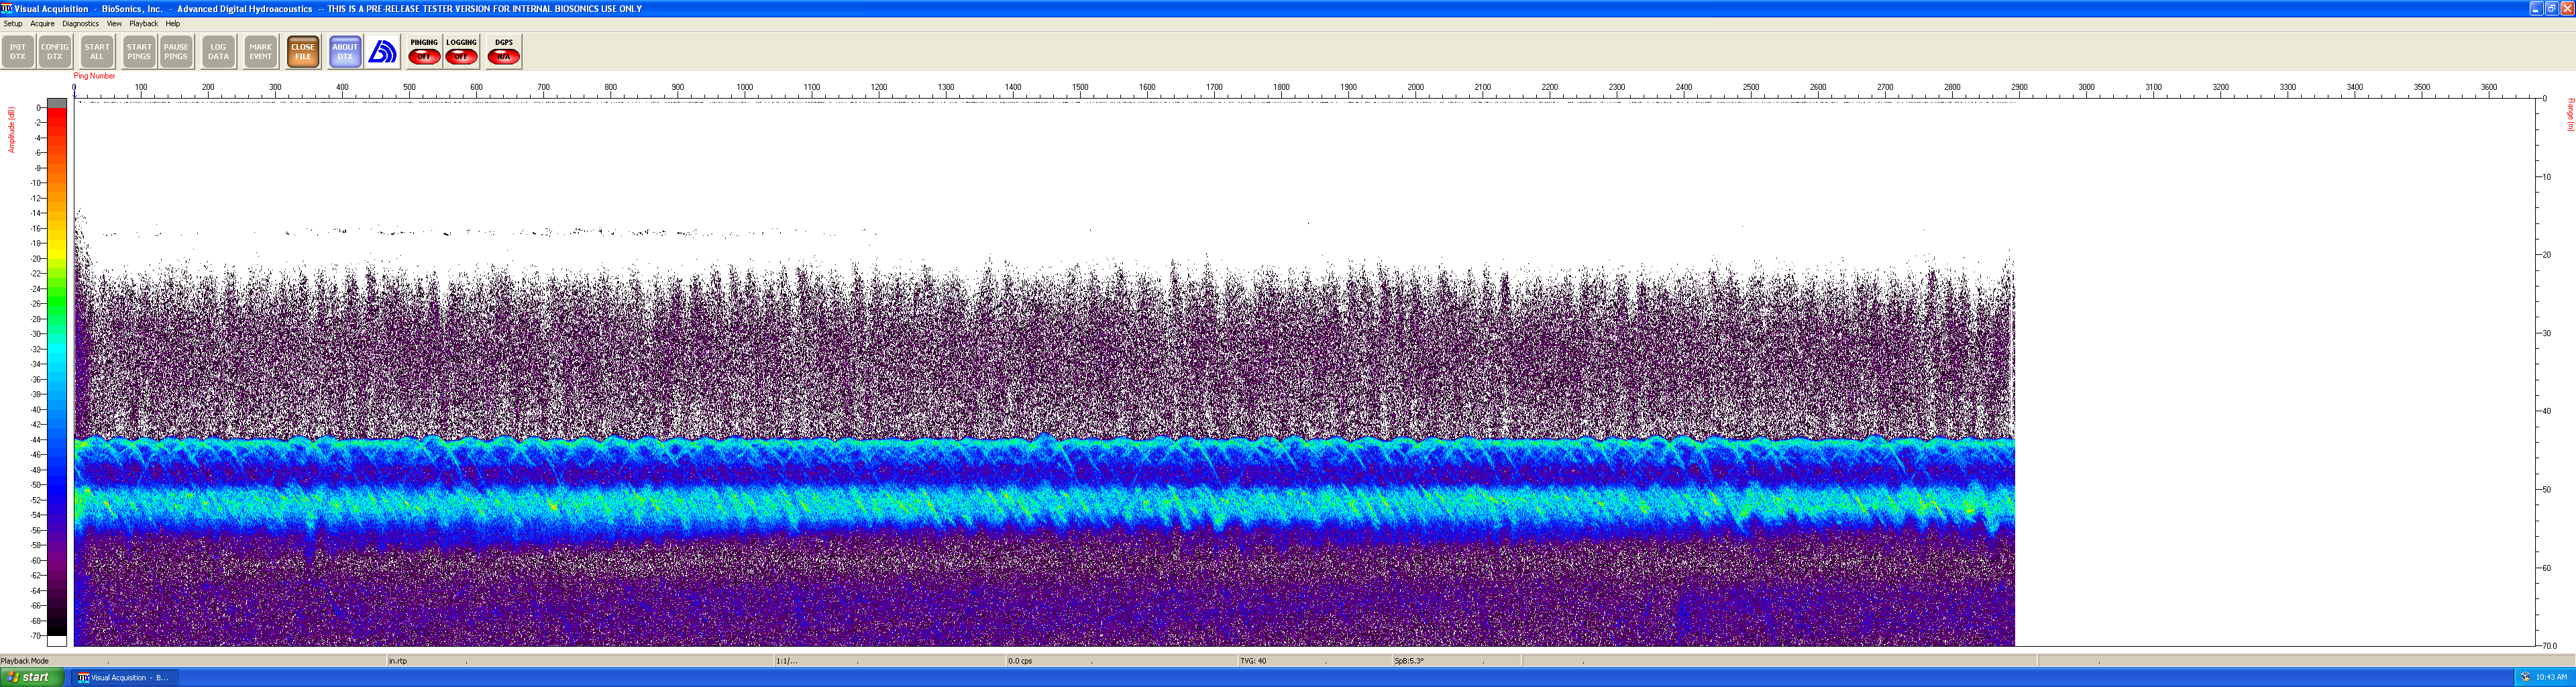Click the START PINGS toolbar button

click(139, 52)
